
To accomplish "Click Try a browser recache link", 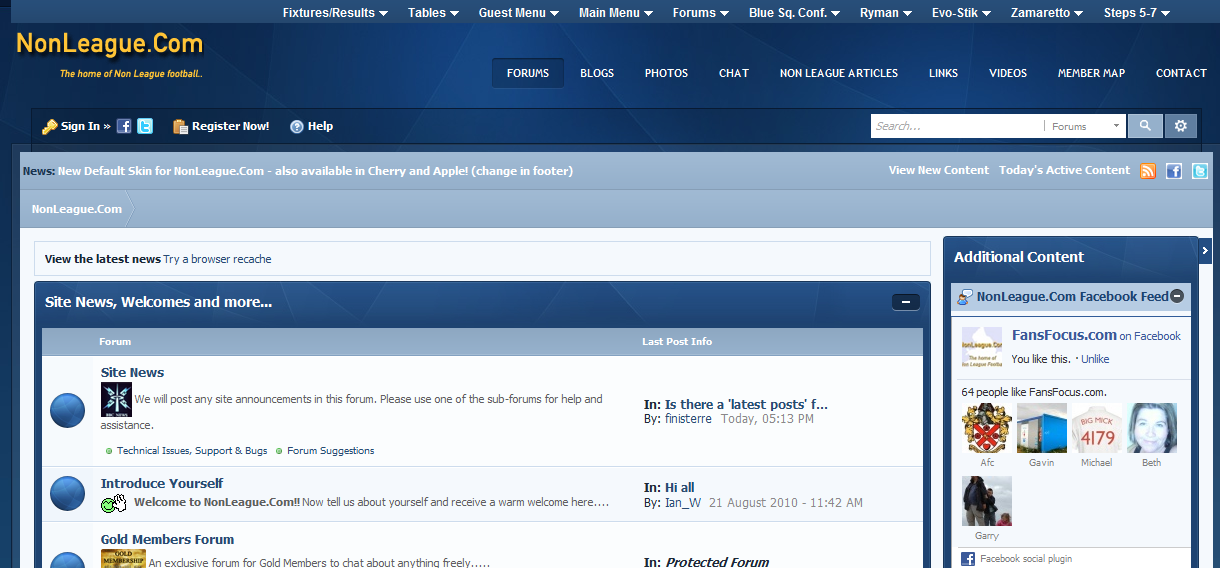I will 217,259.
